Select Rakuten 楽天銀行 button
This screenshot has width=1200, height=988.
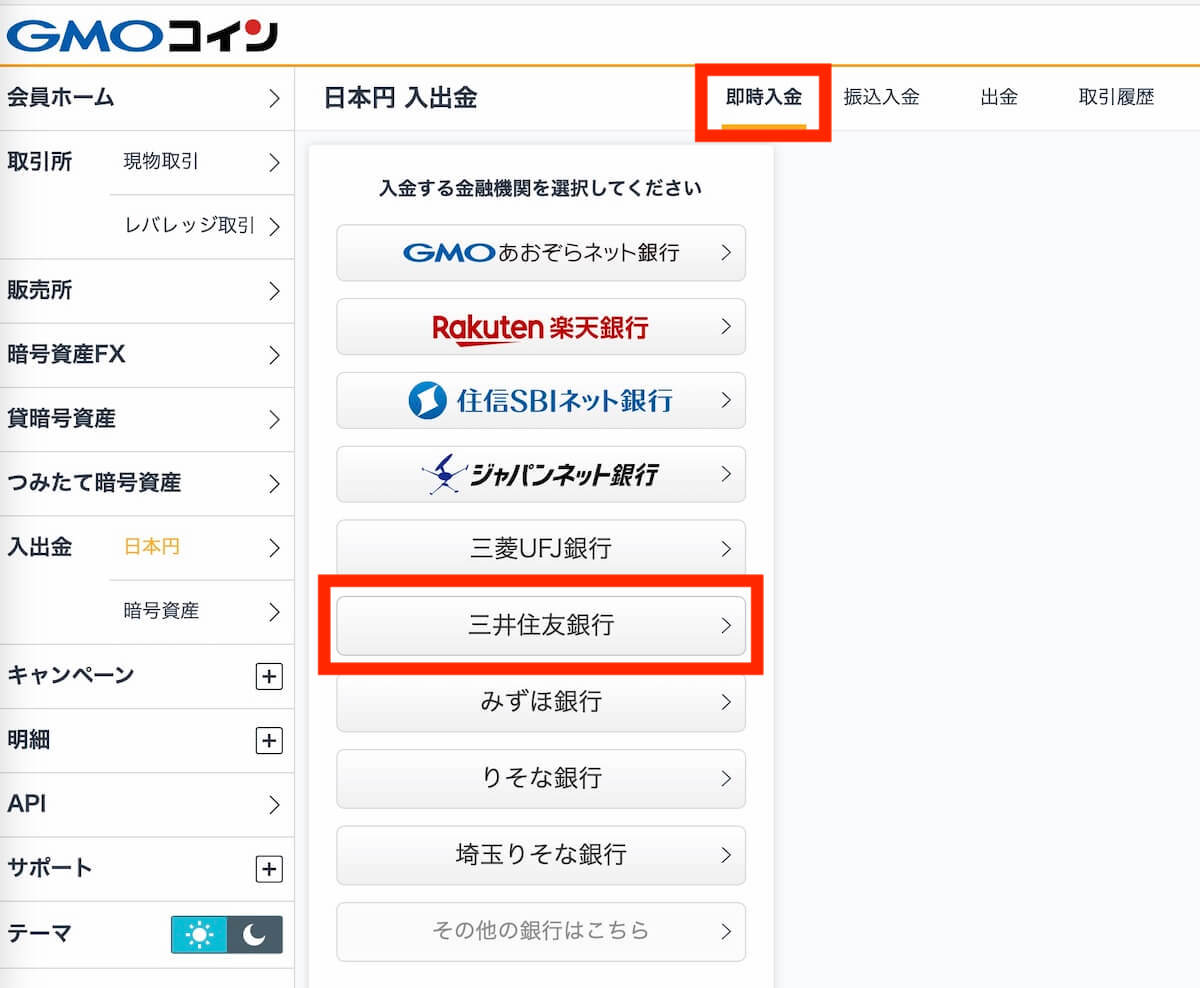point(541,327)
